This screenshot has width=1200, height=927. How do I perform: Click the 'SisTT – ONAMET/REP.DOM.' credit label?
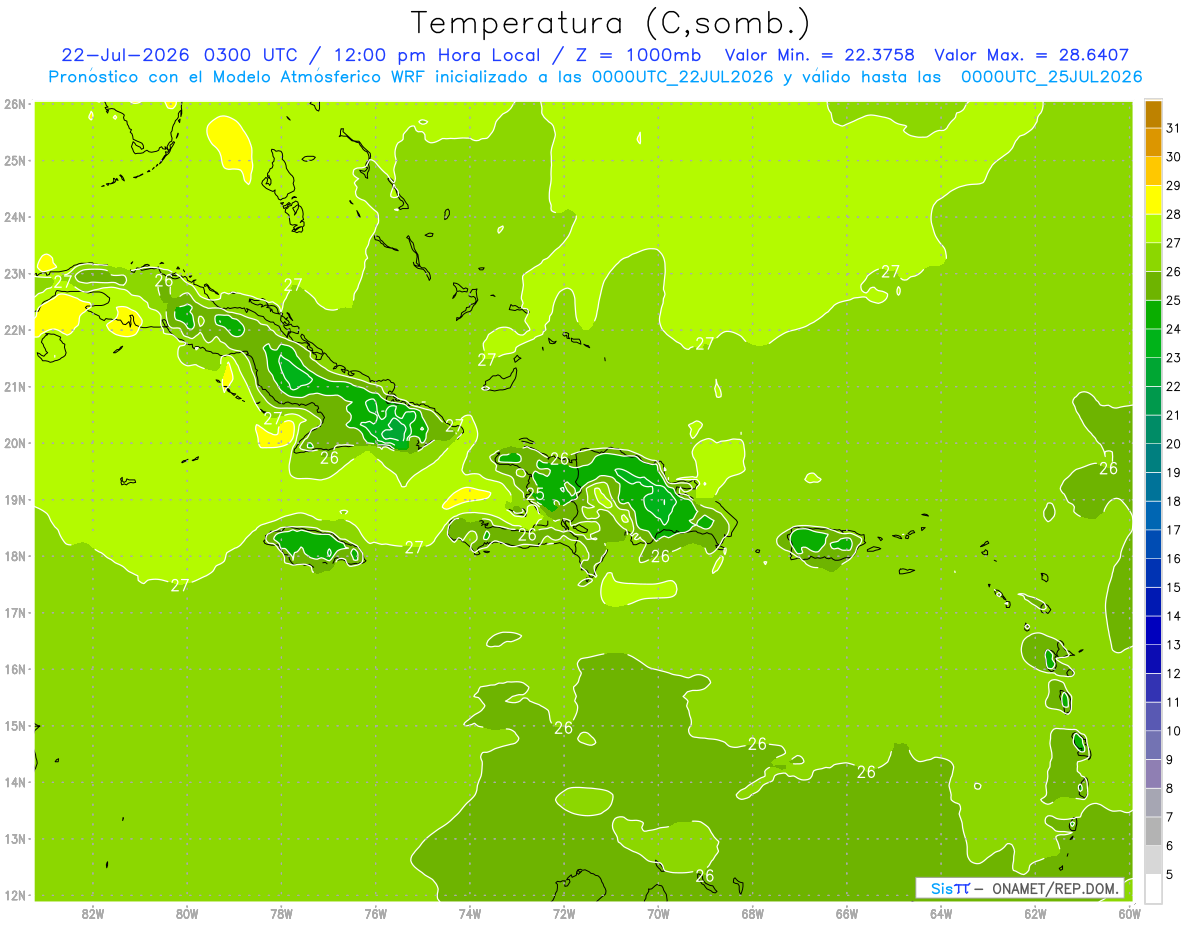tap(1020, 888)
